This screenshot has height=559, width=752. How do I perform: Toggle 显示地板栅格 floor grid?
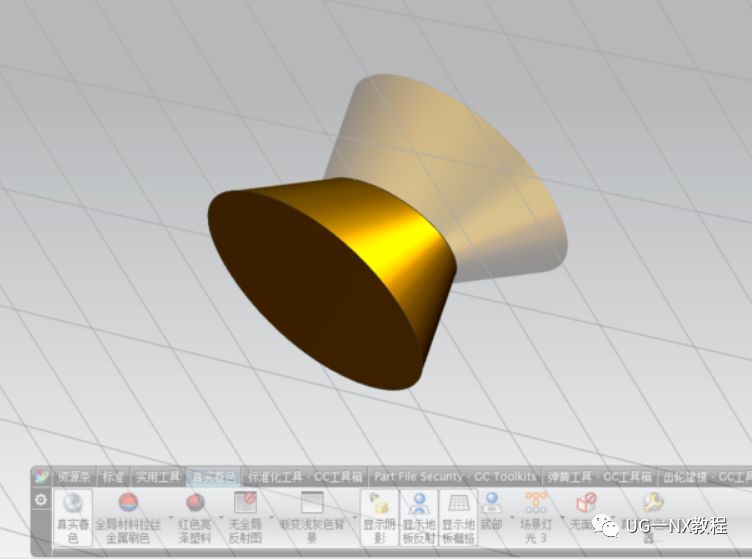(x=458, y=517)
